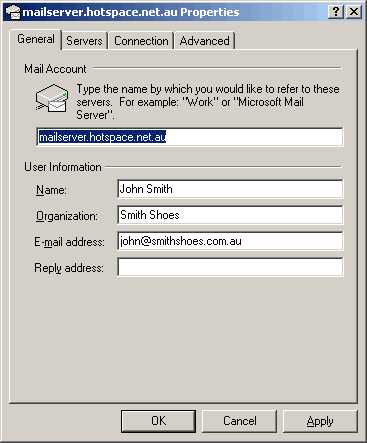Click the E-mail address input field

[x=230, y=241]
